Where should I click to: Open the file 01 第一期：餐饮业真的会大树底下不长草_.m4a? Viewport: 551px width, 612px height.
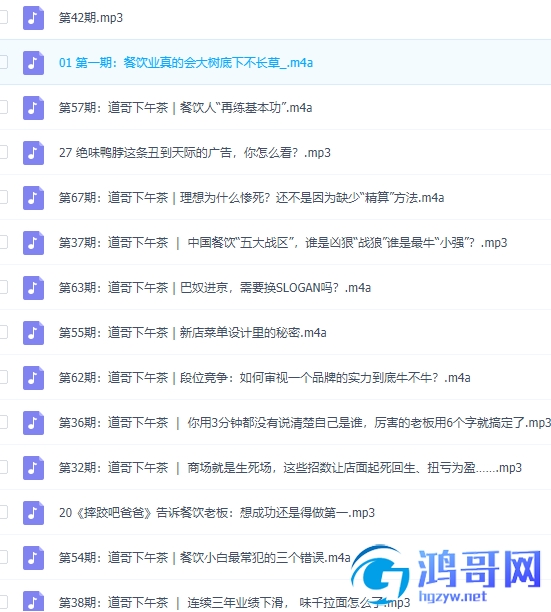click(186, 63)
